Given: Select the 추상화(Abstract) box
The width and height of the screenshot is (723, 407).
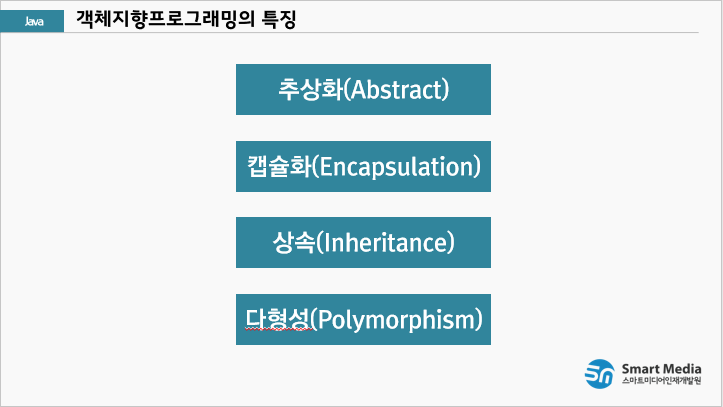Looking at the screenshot, I should click(363, 89).
